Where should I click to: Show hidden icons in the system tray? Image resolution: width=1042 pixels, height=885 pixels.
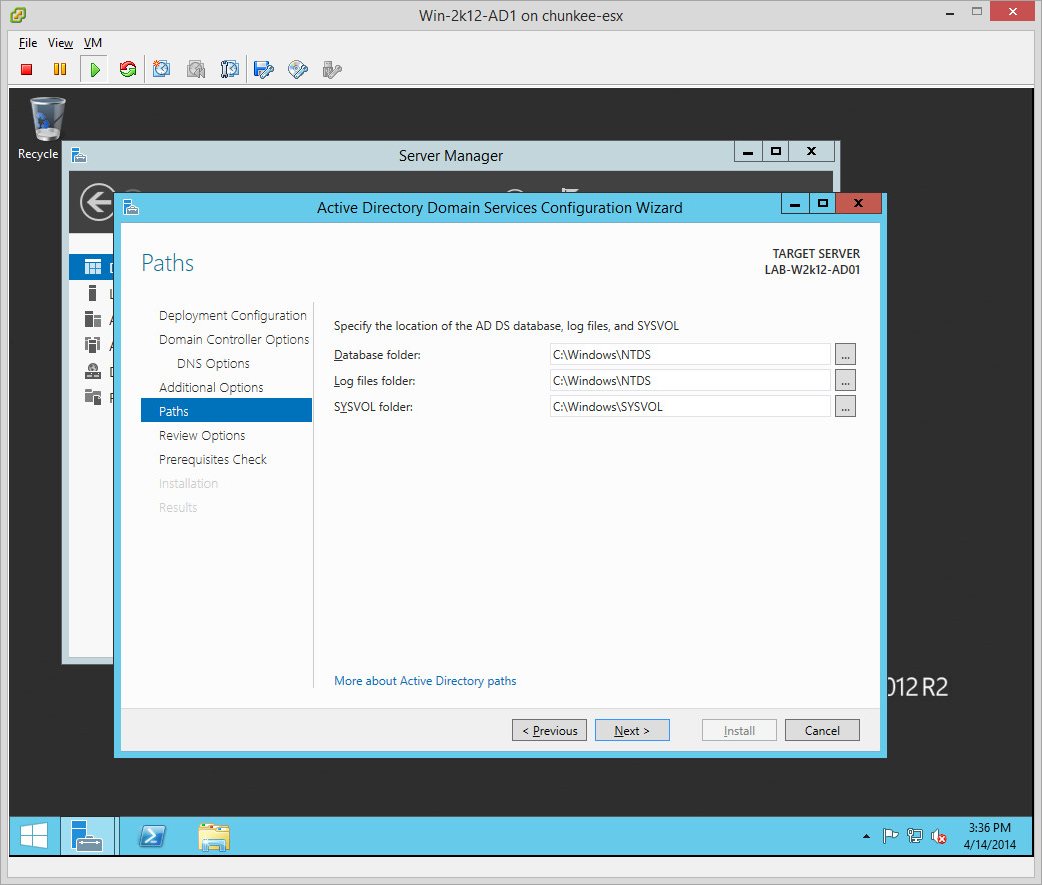pos(866,837)
